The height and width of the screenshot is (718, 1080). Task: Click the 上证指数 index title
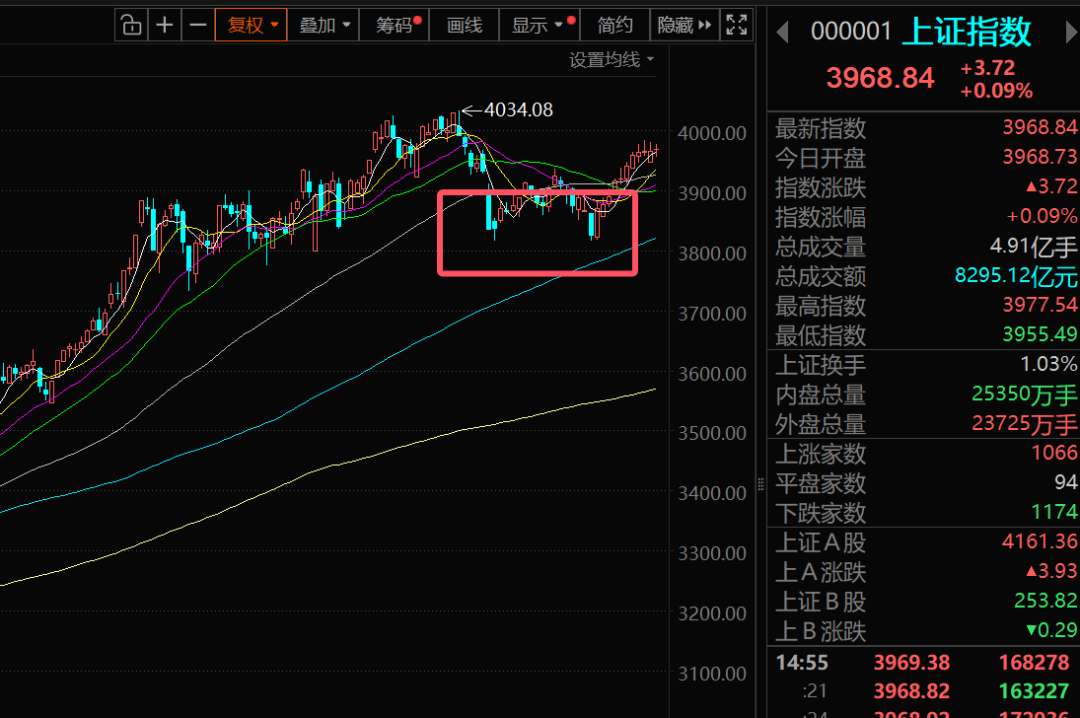(x=966, y=32)
